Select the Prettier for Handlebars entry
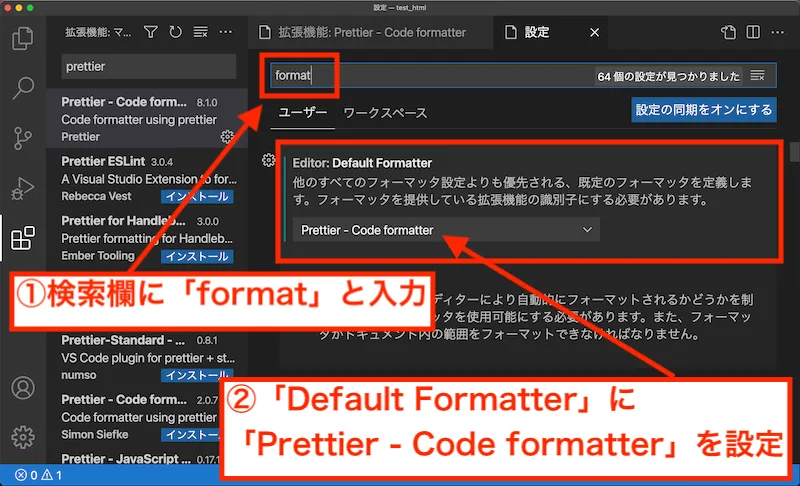 (147, 238)
